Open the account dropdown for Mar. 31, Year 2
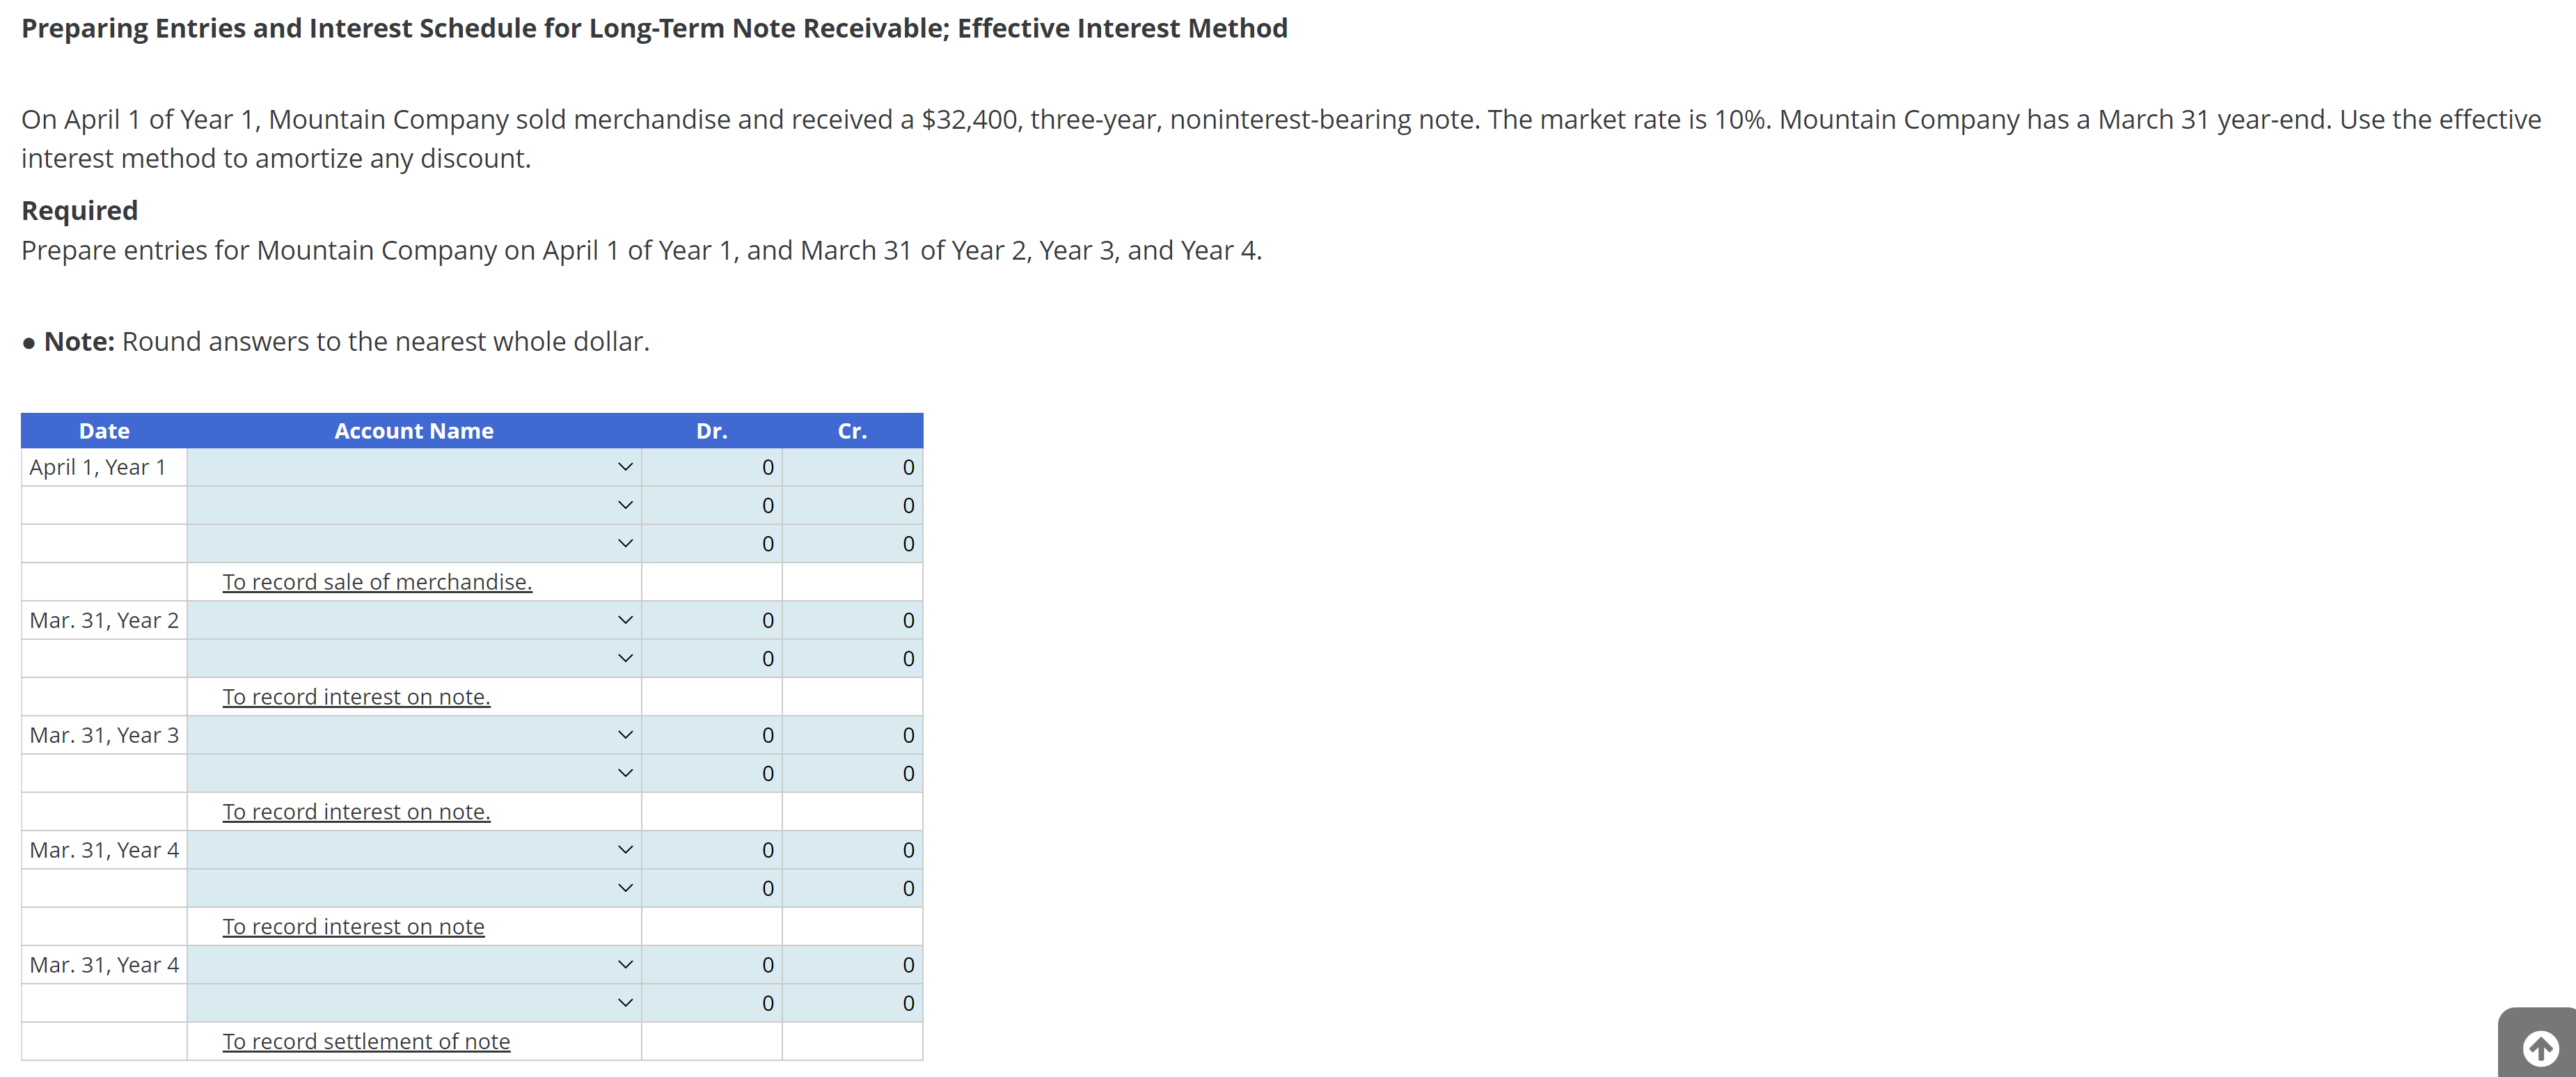The image size is (2576, 1077). pyautogui.click(x=625, y=620)
